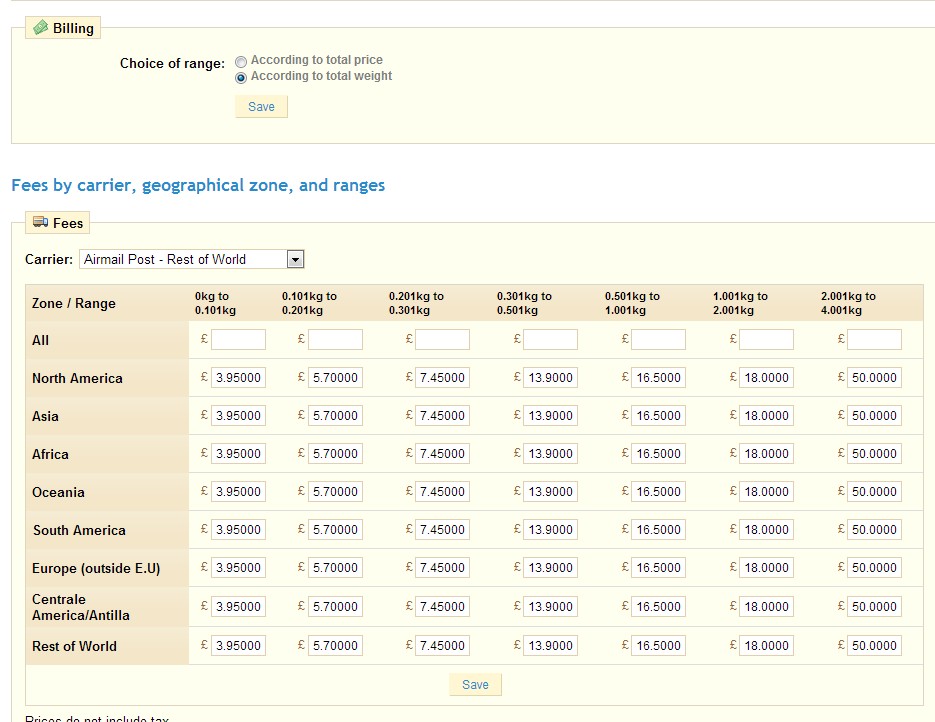Click North America 0kg to 0.101kg fee field
This screenshot has width=935, height=722.
(238, 378)
